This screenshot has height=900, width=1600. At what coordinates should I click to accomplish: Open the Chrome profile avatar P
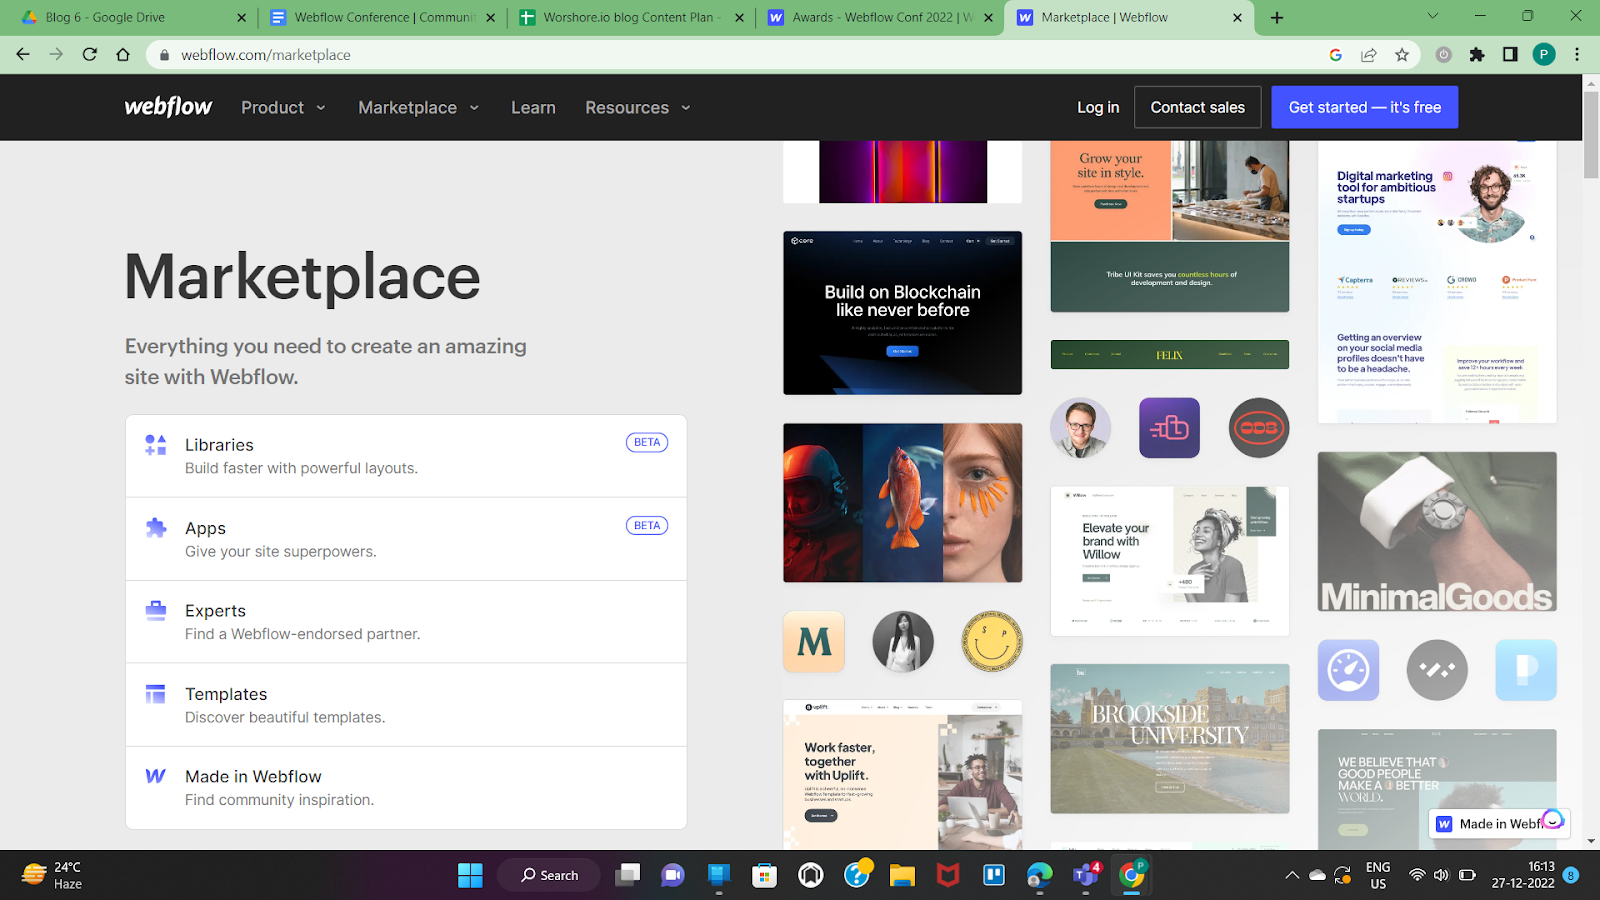click(1544, 55)
